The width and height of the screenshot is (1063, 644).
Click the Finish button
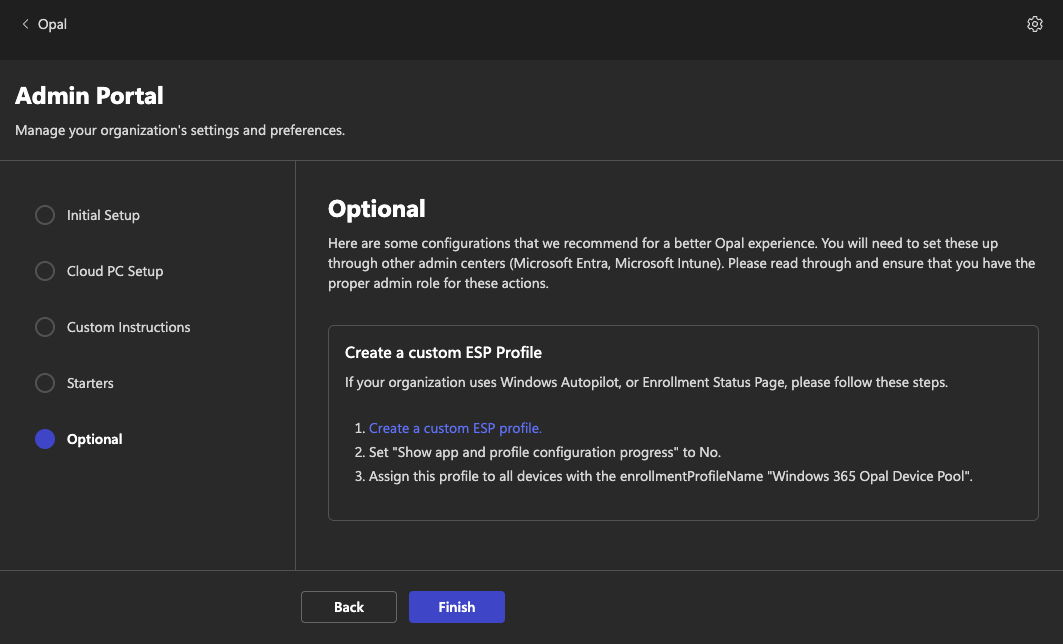point(456,607)
